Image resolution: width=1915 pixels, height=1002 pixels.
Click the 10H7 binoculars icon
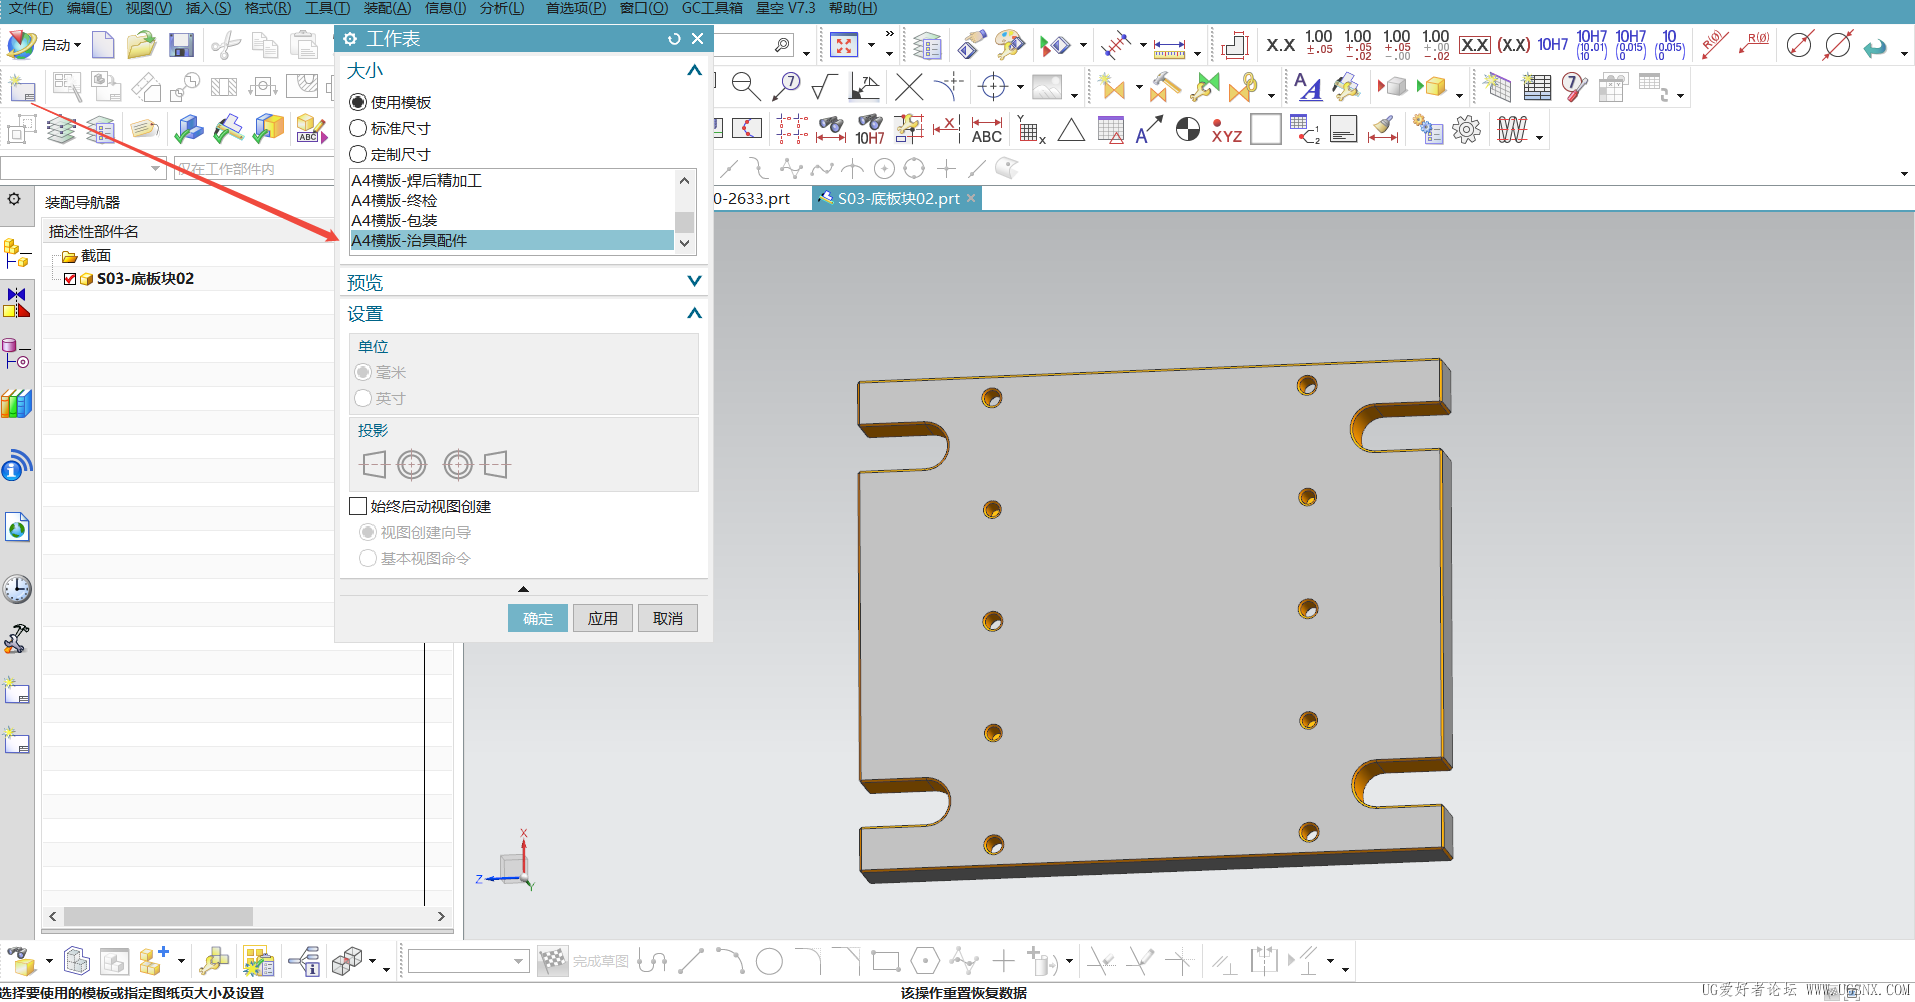tap(870, 130)
